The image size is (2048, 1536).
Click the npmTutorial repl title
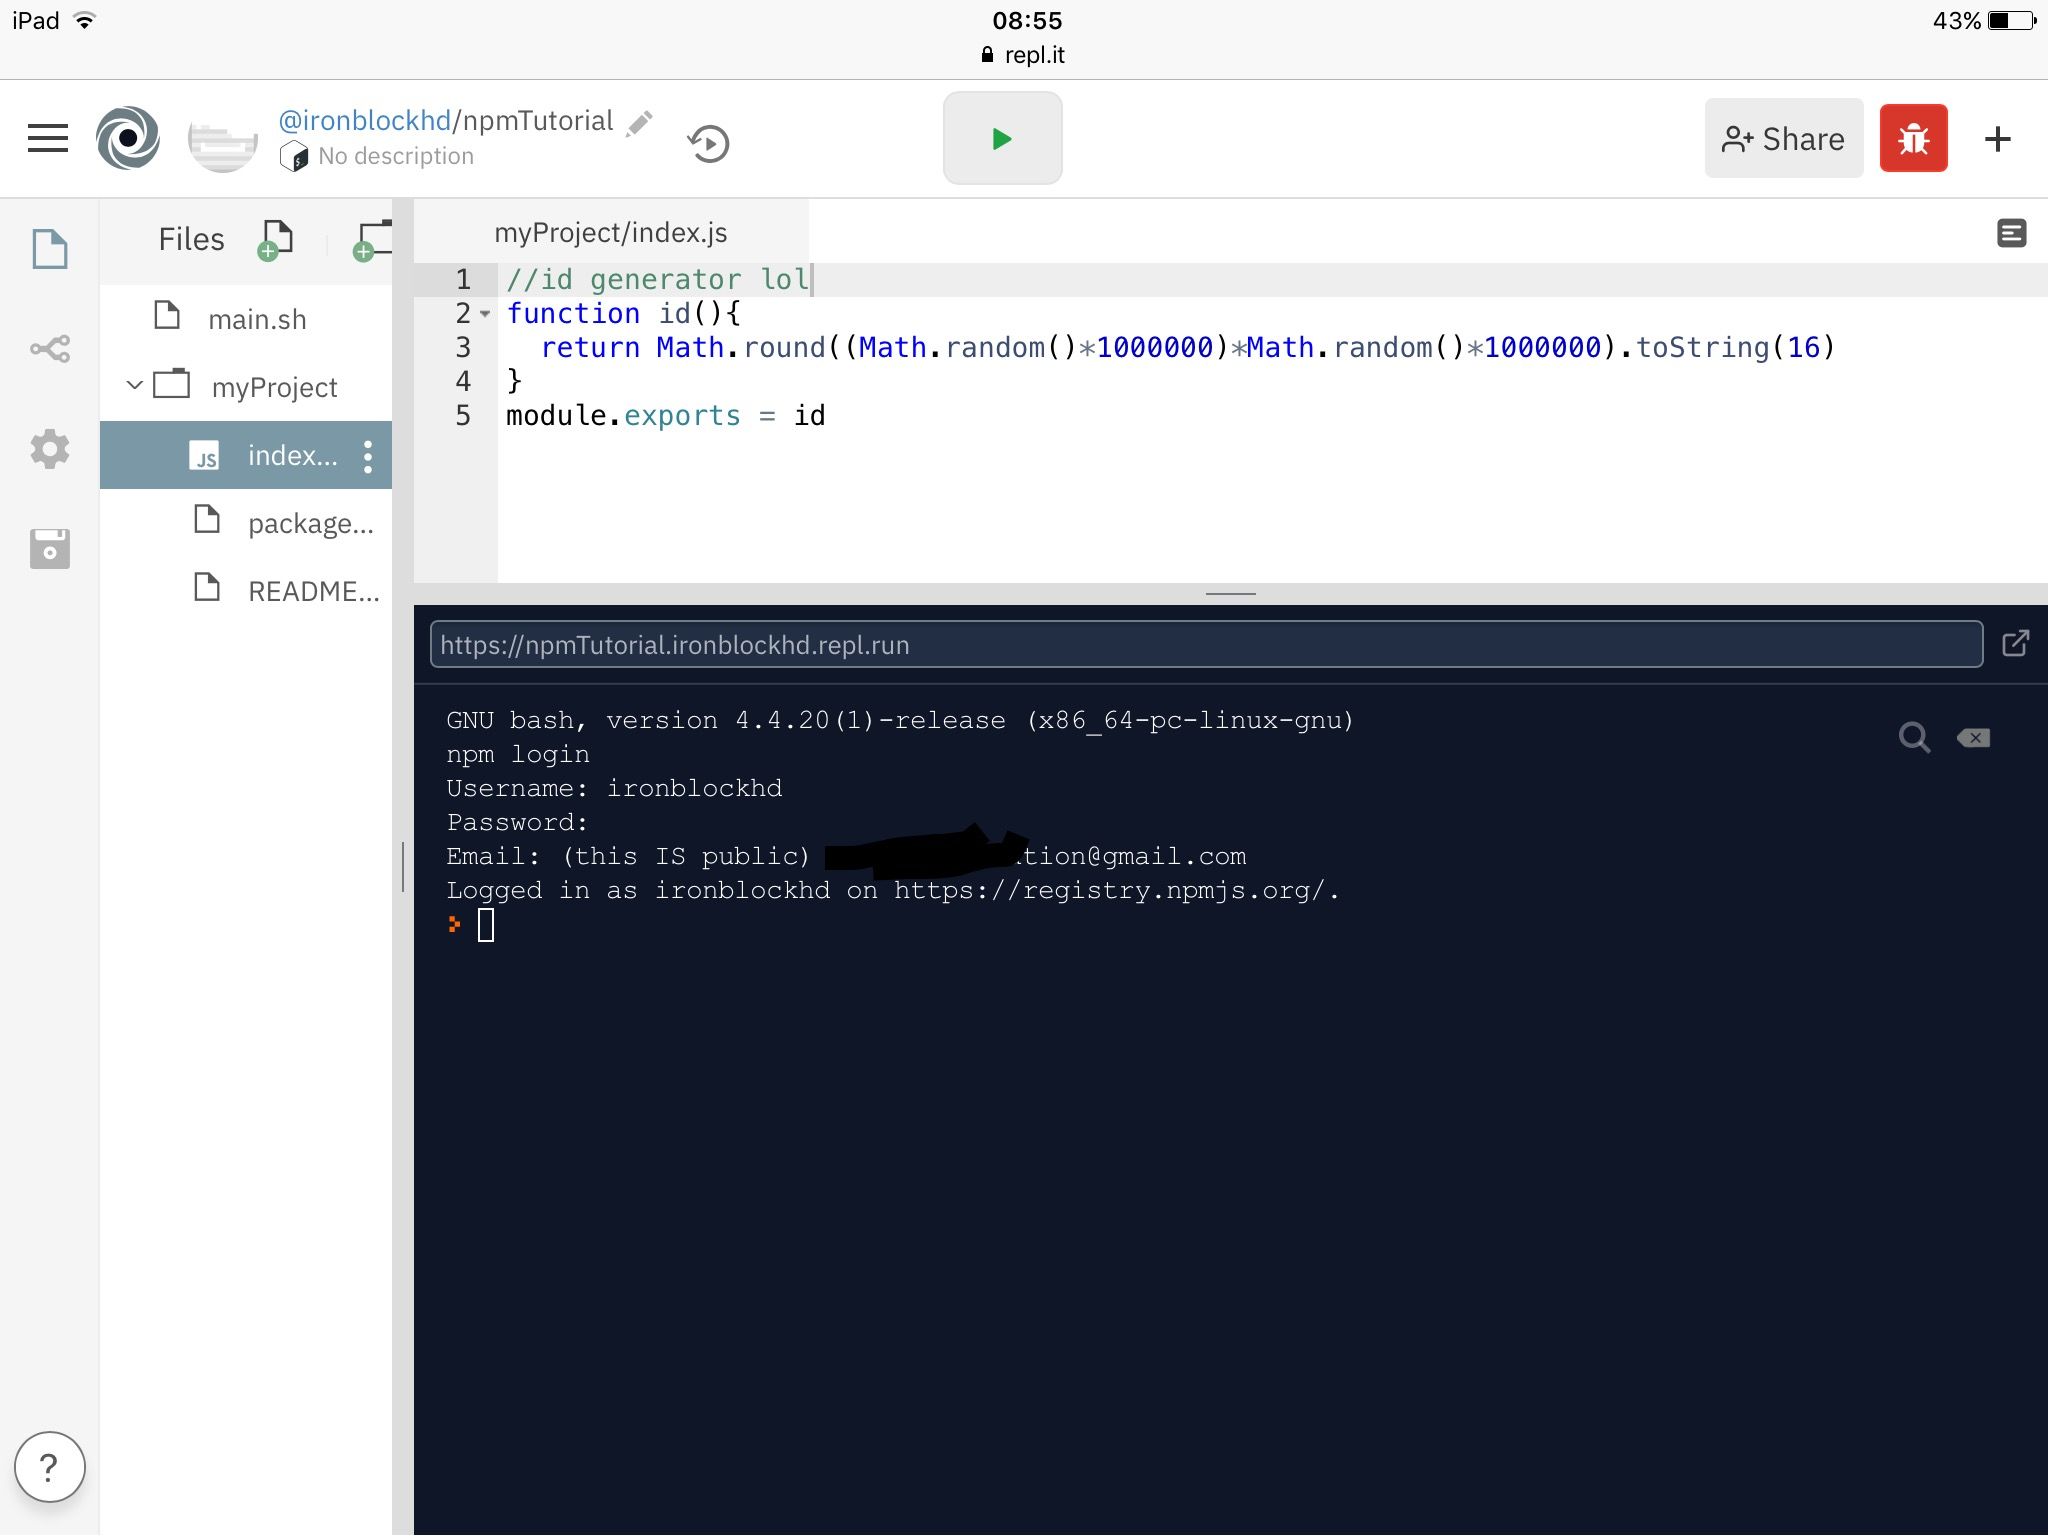click(x=538, y=121)
